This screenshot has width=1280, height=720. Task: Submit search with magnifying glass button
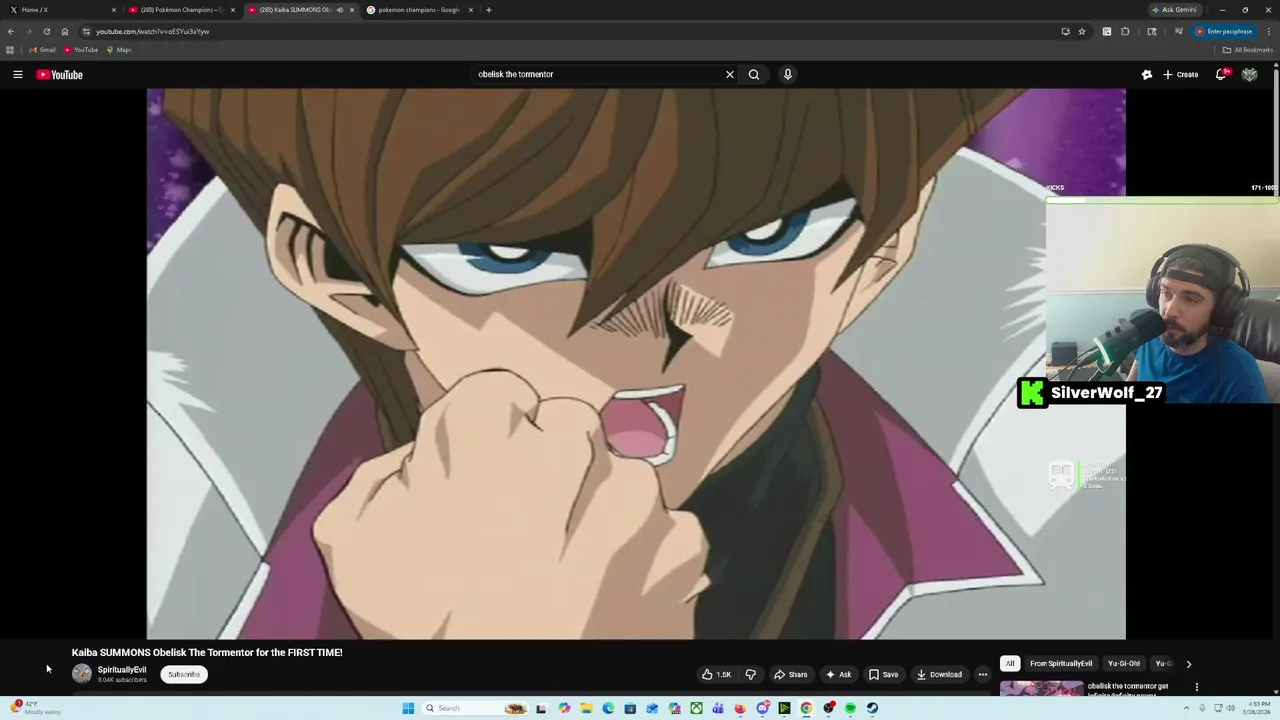(754, 74)
